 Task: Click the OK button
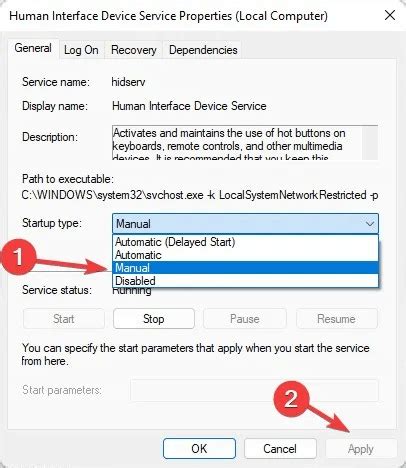point(199,448)
